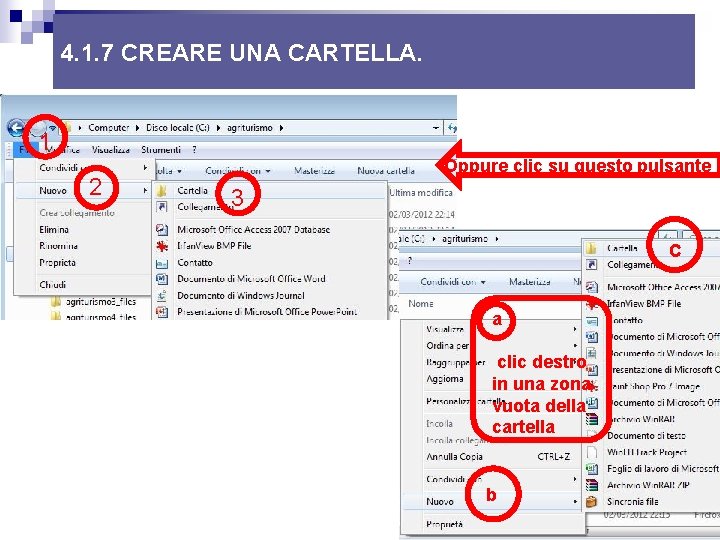Click agriturismo in the top address breadcrumb
This screenshot has height=540, width=720.
250,128
